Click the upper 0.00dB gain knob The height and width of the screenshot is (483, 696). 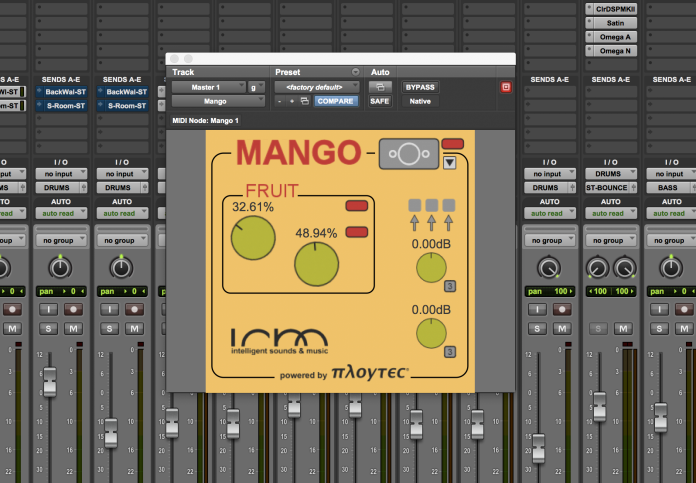coord(431,268)
